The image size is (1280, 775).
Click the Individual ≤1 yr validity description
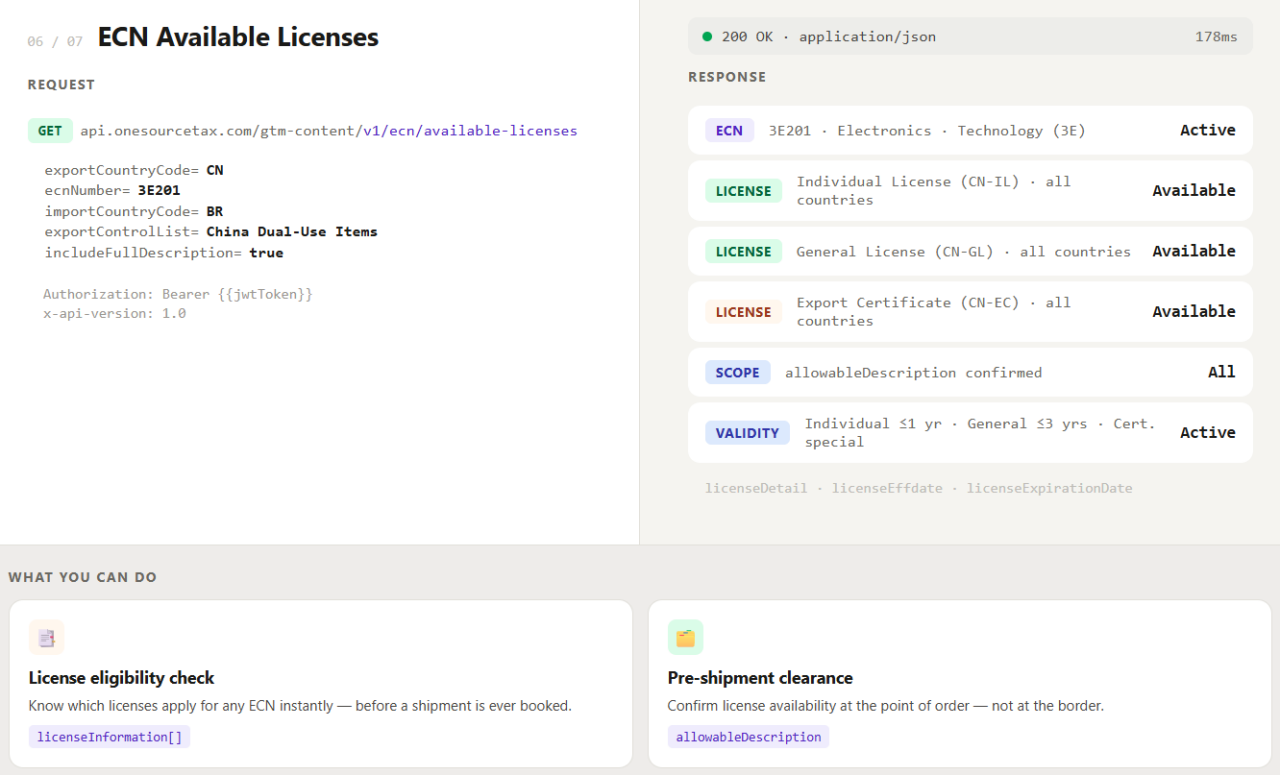(x=980, y=432)
